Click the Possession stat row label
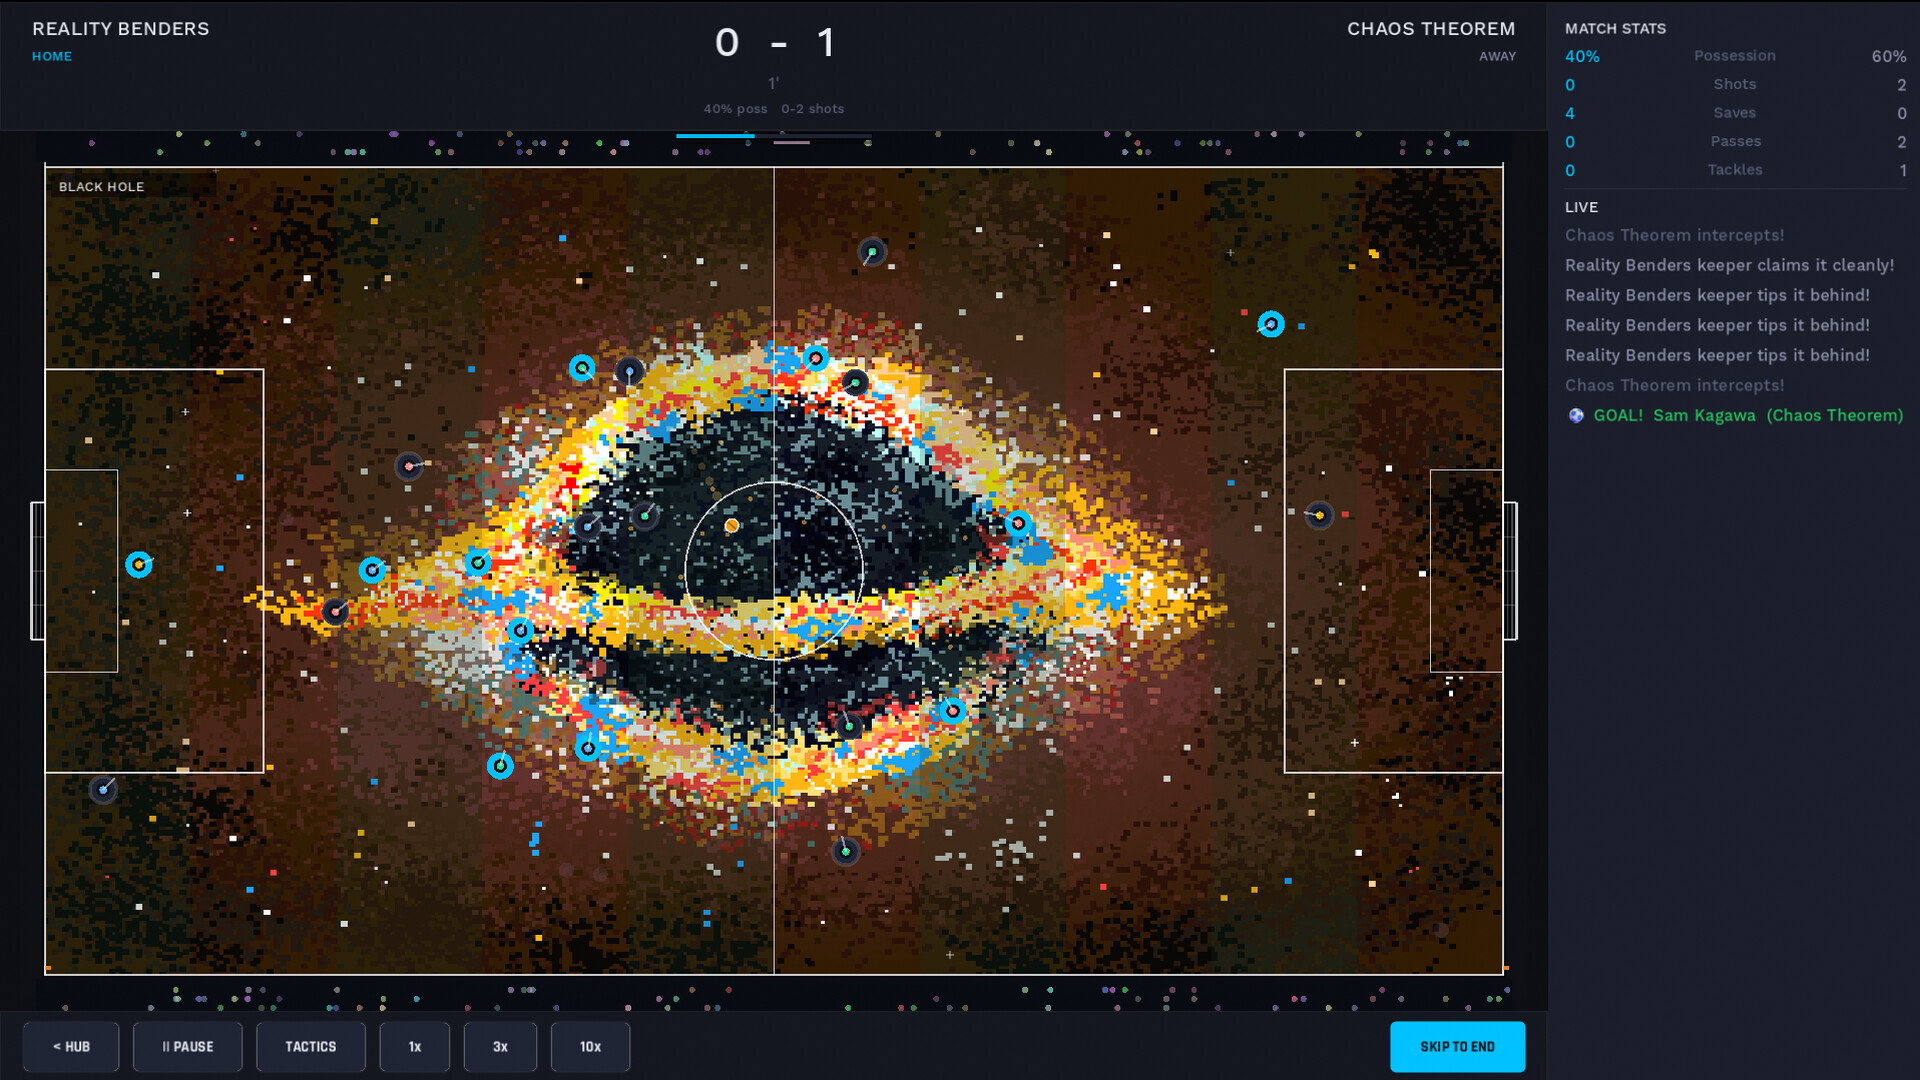 click(1735, 56)
